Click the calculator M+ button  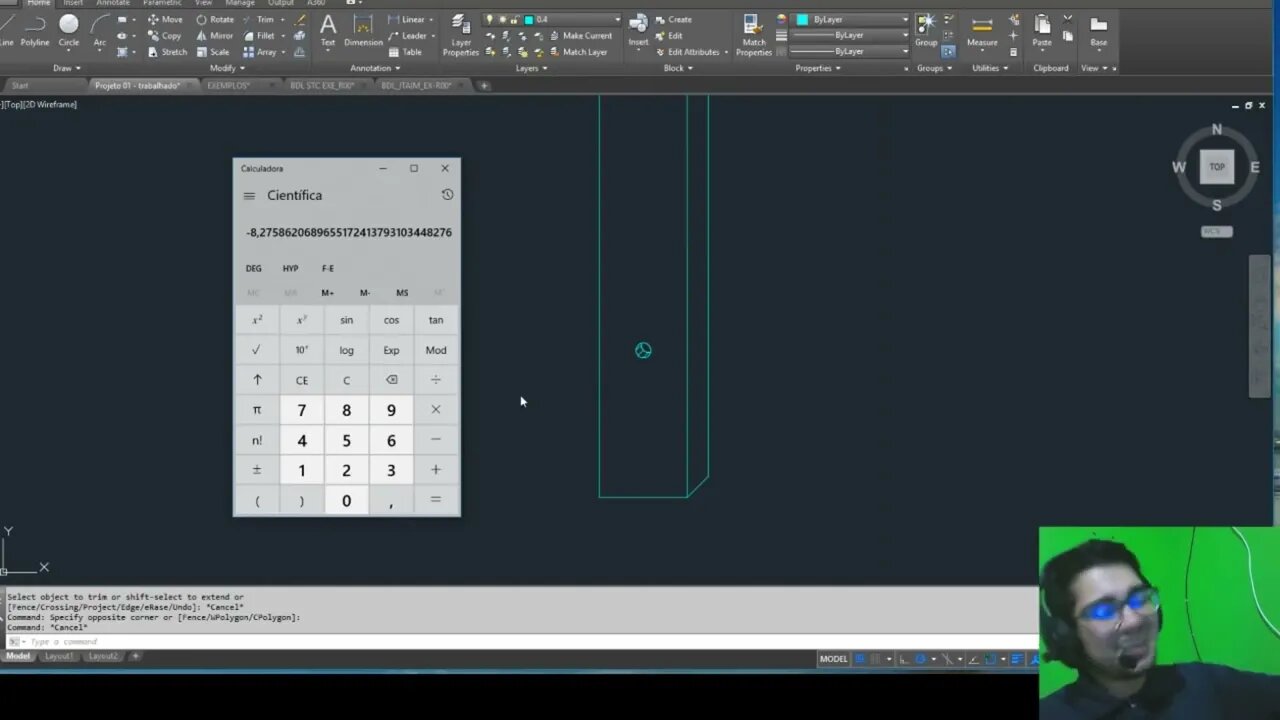point(327,293)
